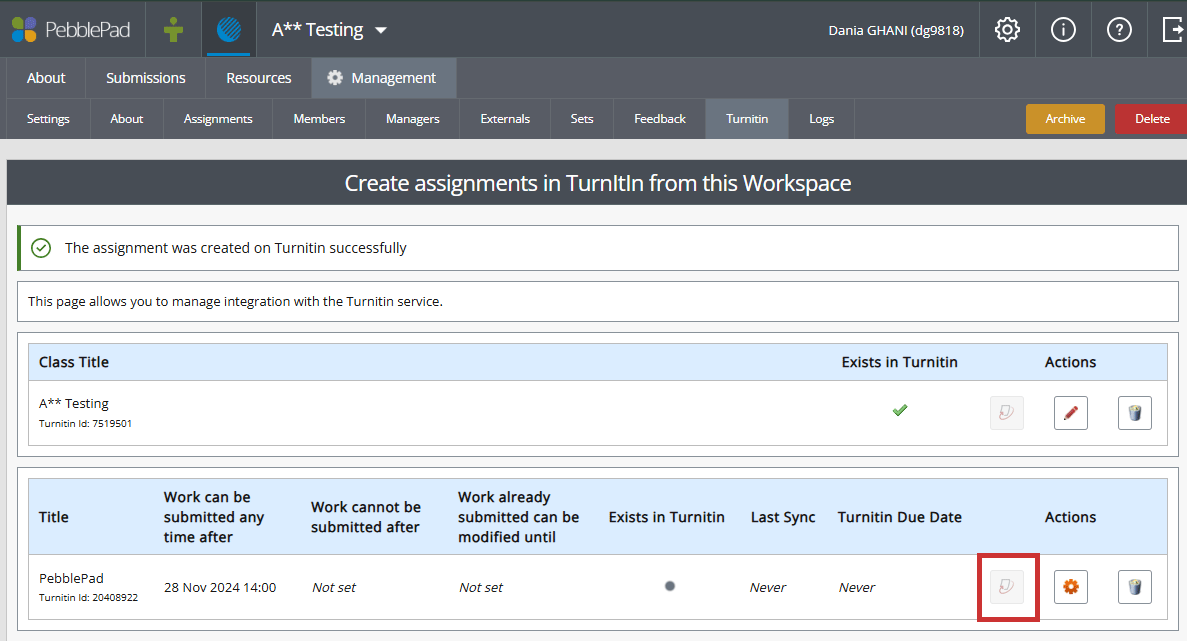This screenshot has height=641, width=1187.
Task: Click the orange Archive button
Action: tap(1065, 119)
